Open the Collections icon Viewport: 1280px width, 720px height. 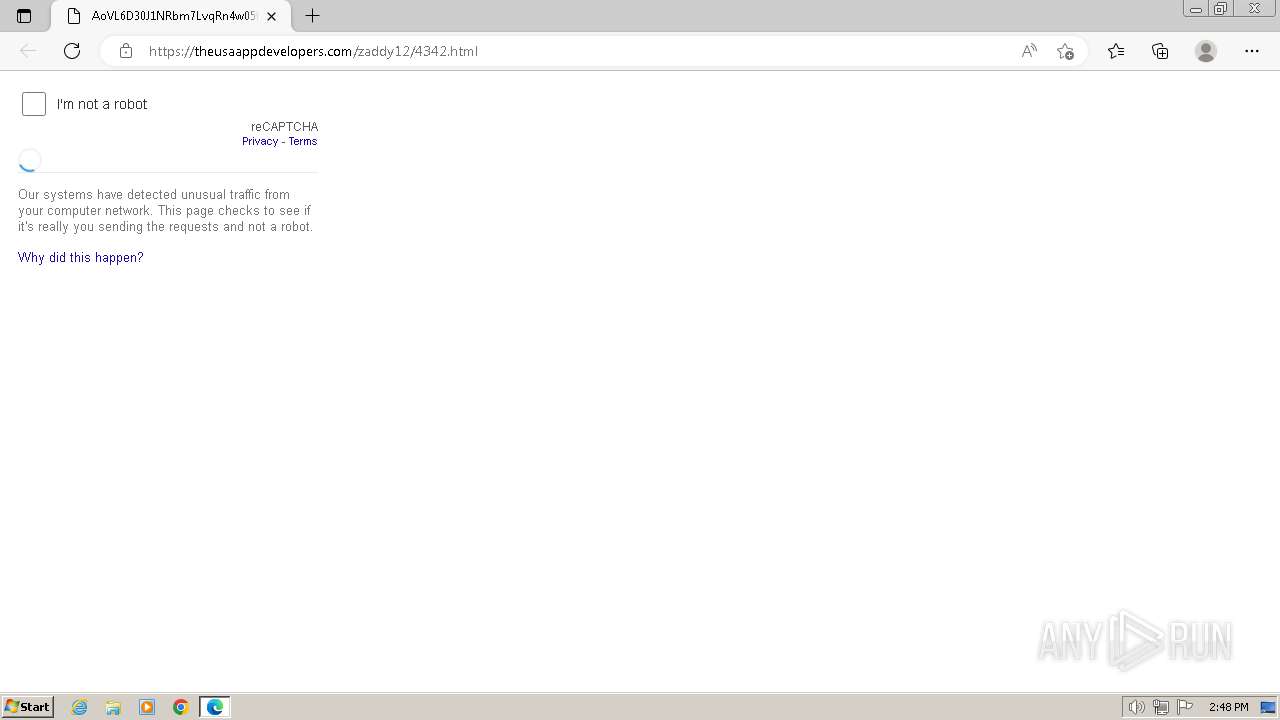(1160, 51)
